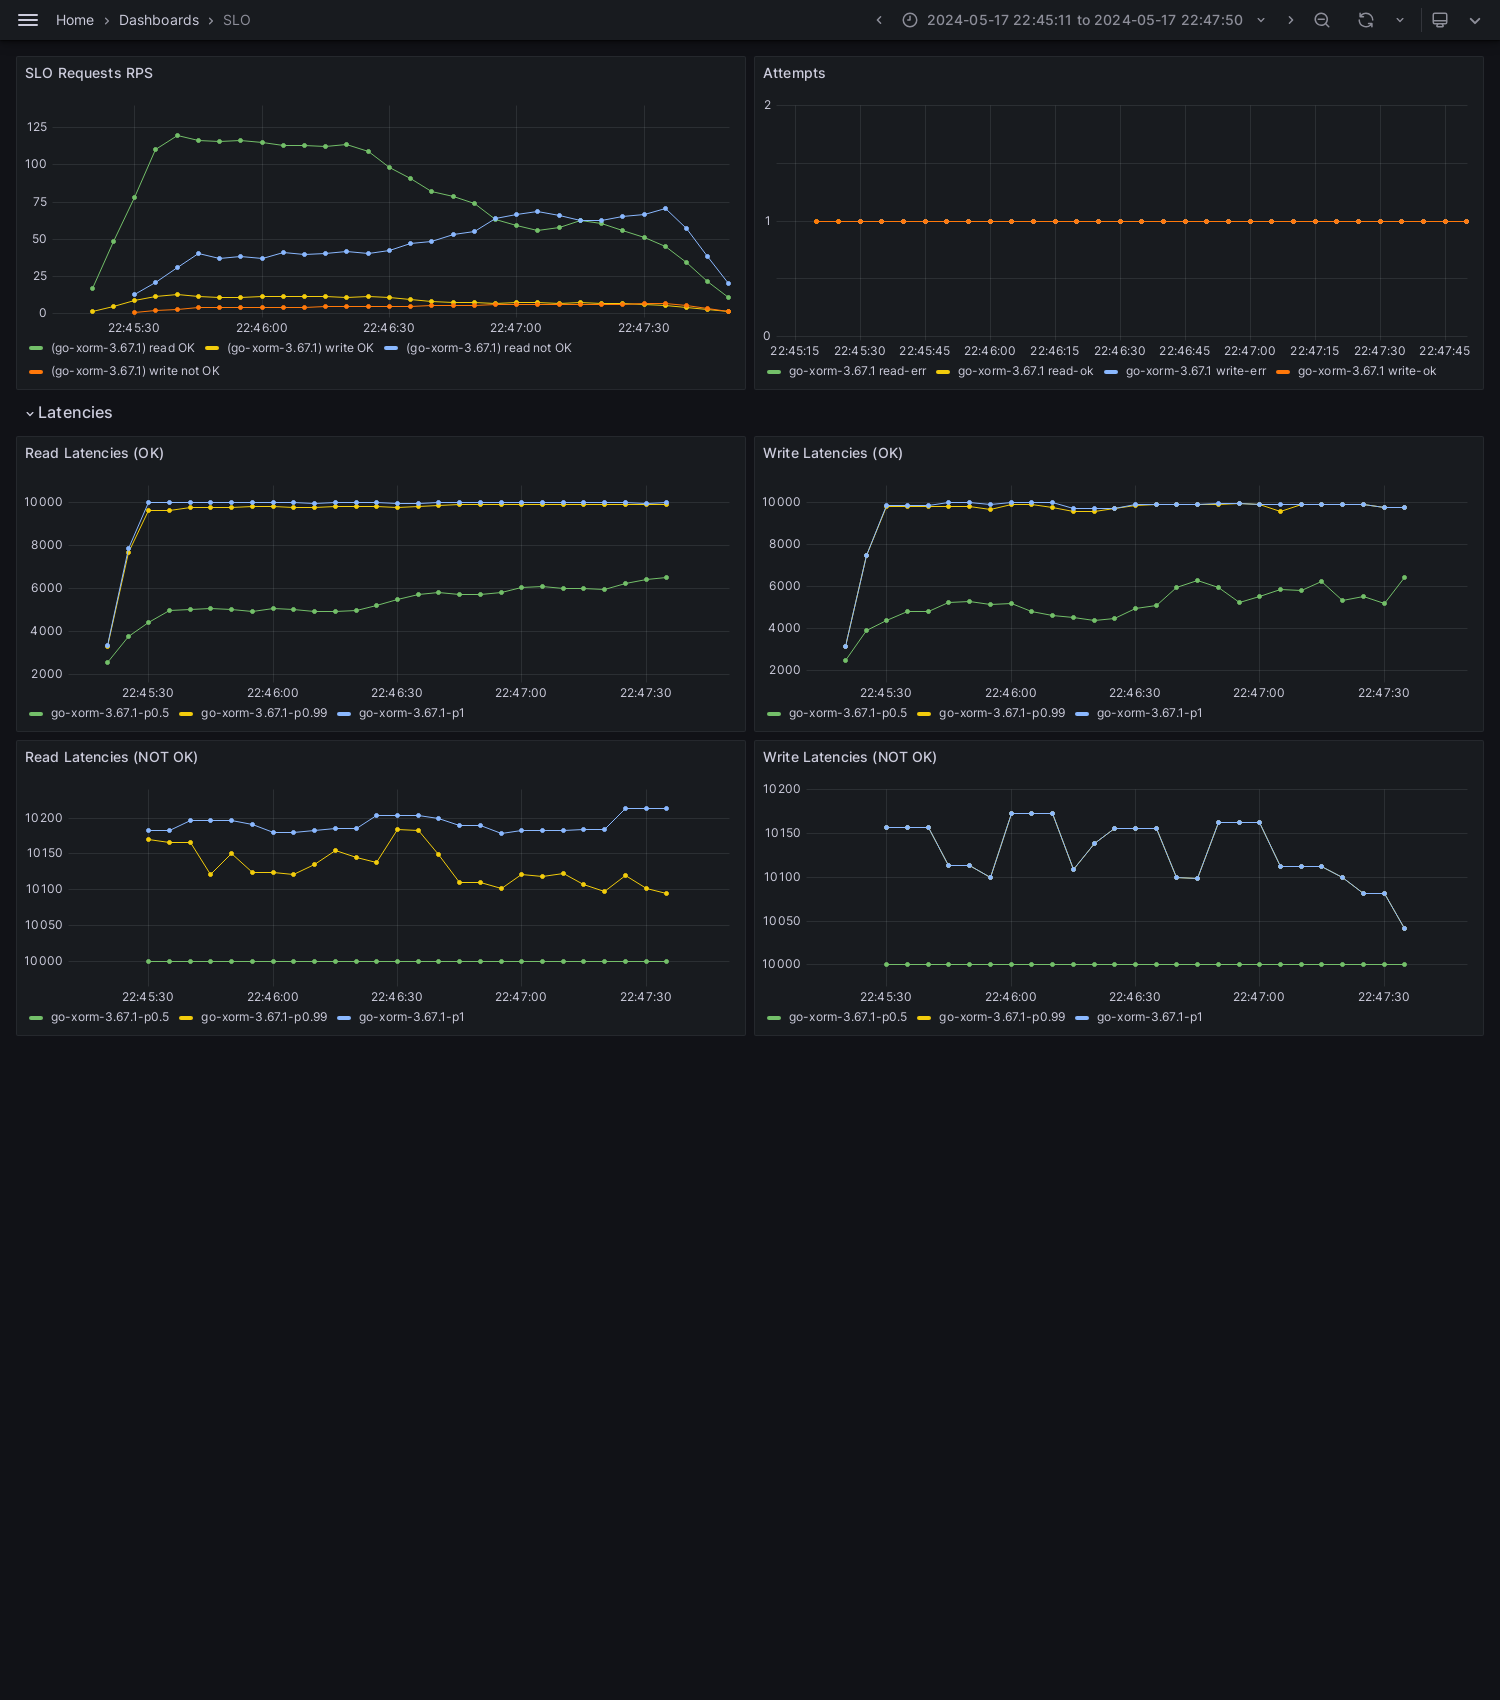Toggle write-err series in Attempts legend

1196,371
